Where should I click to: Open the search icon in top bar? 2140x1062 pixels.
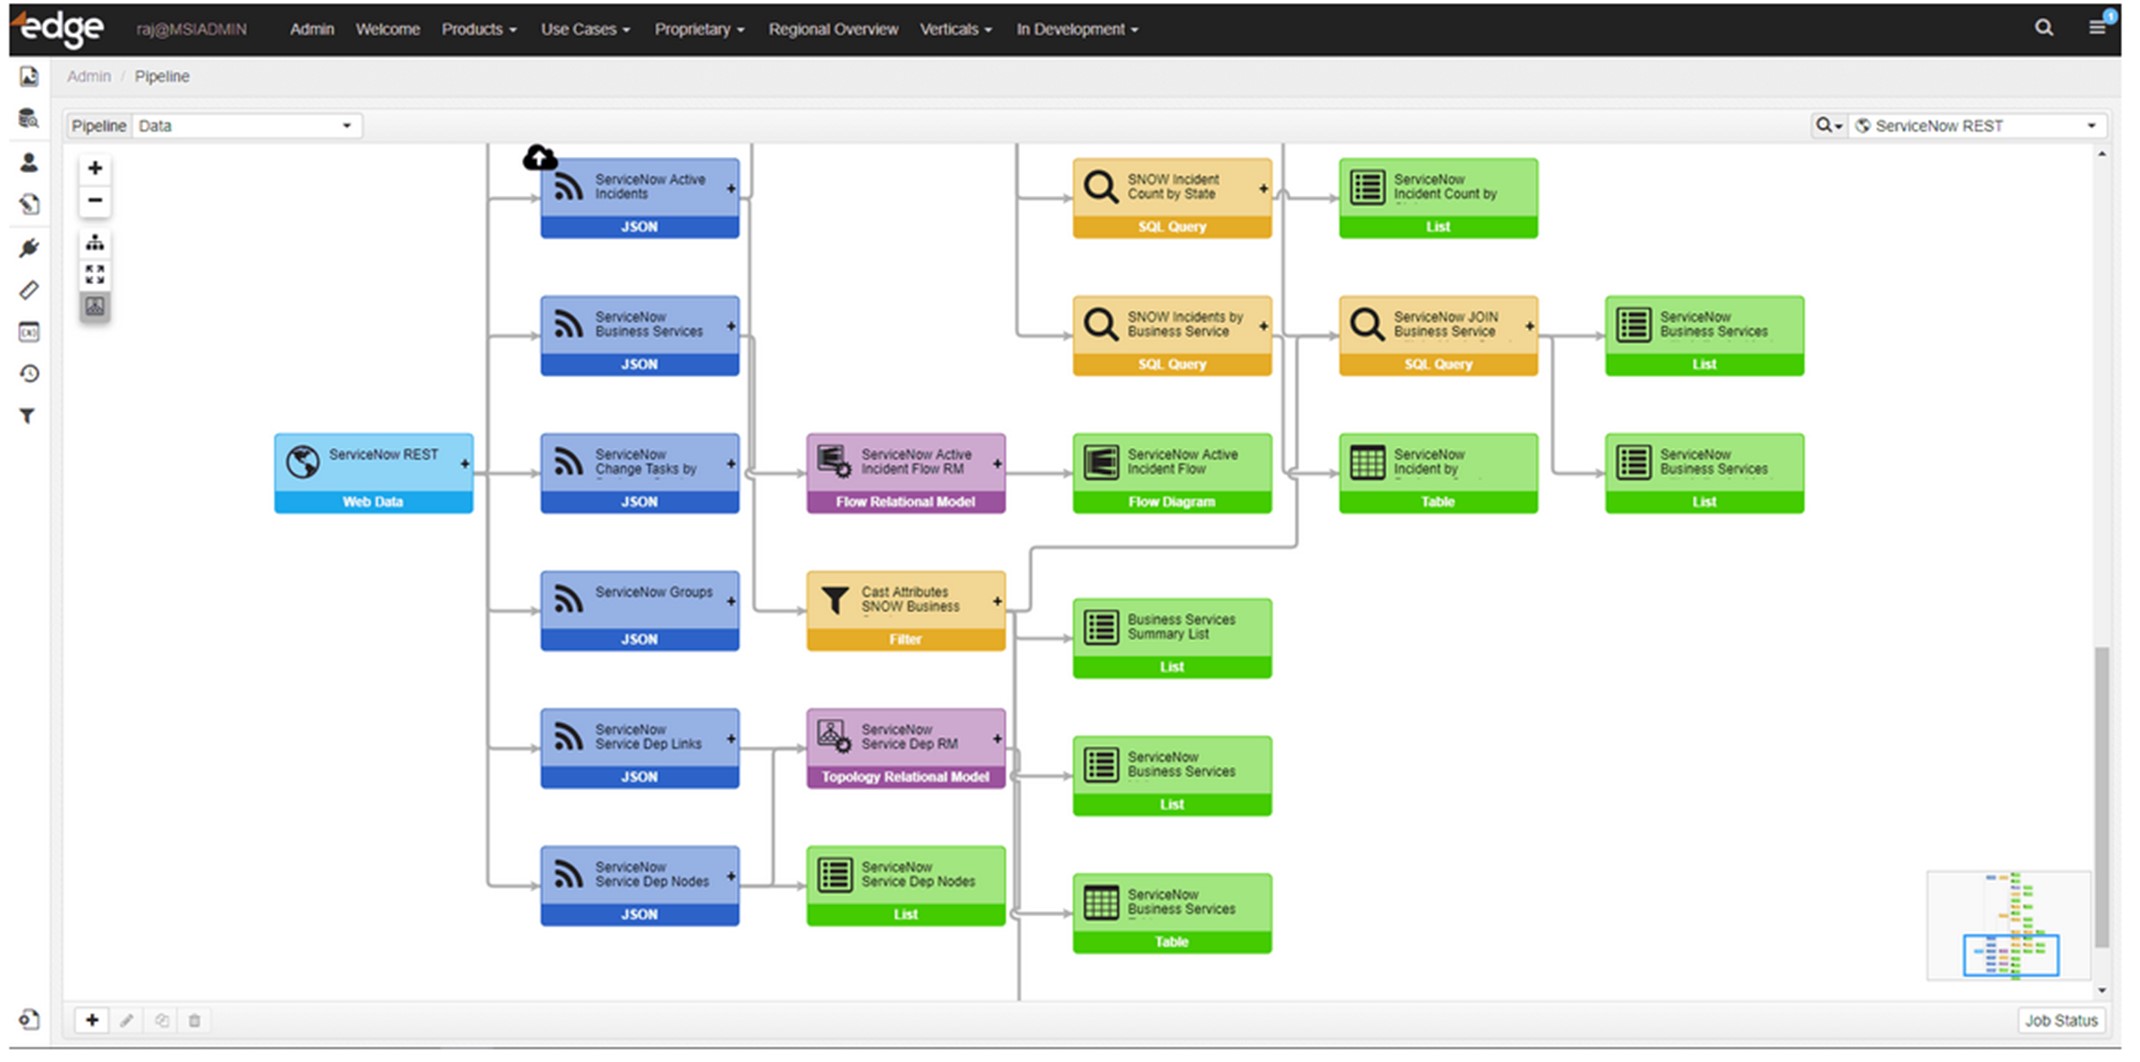click(x=2044, y=28)
